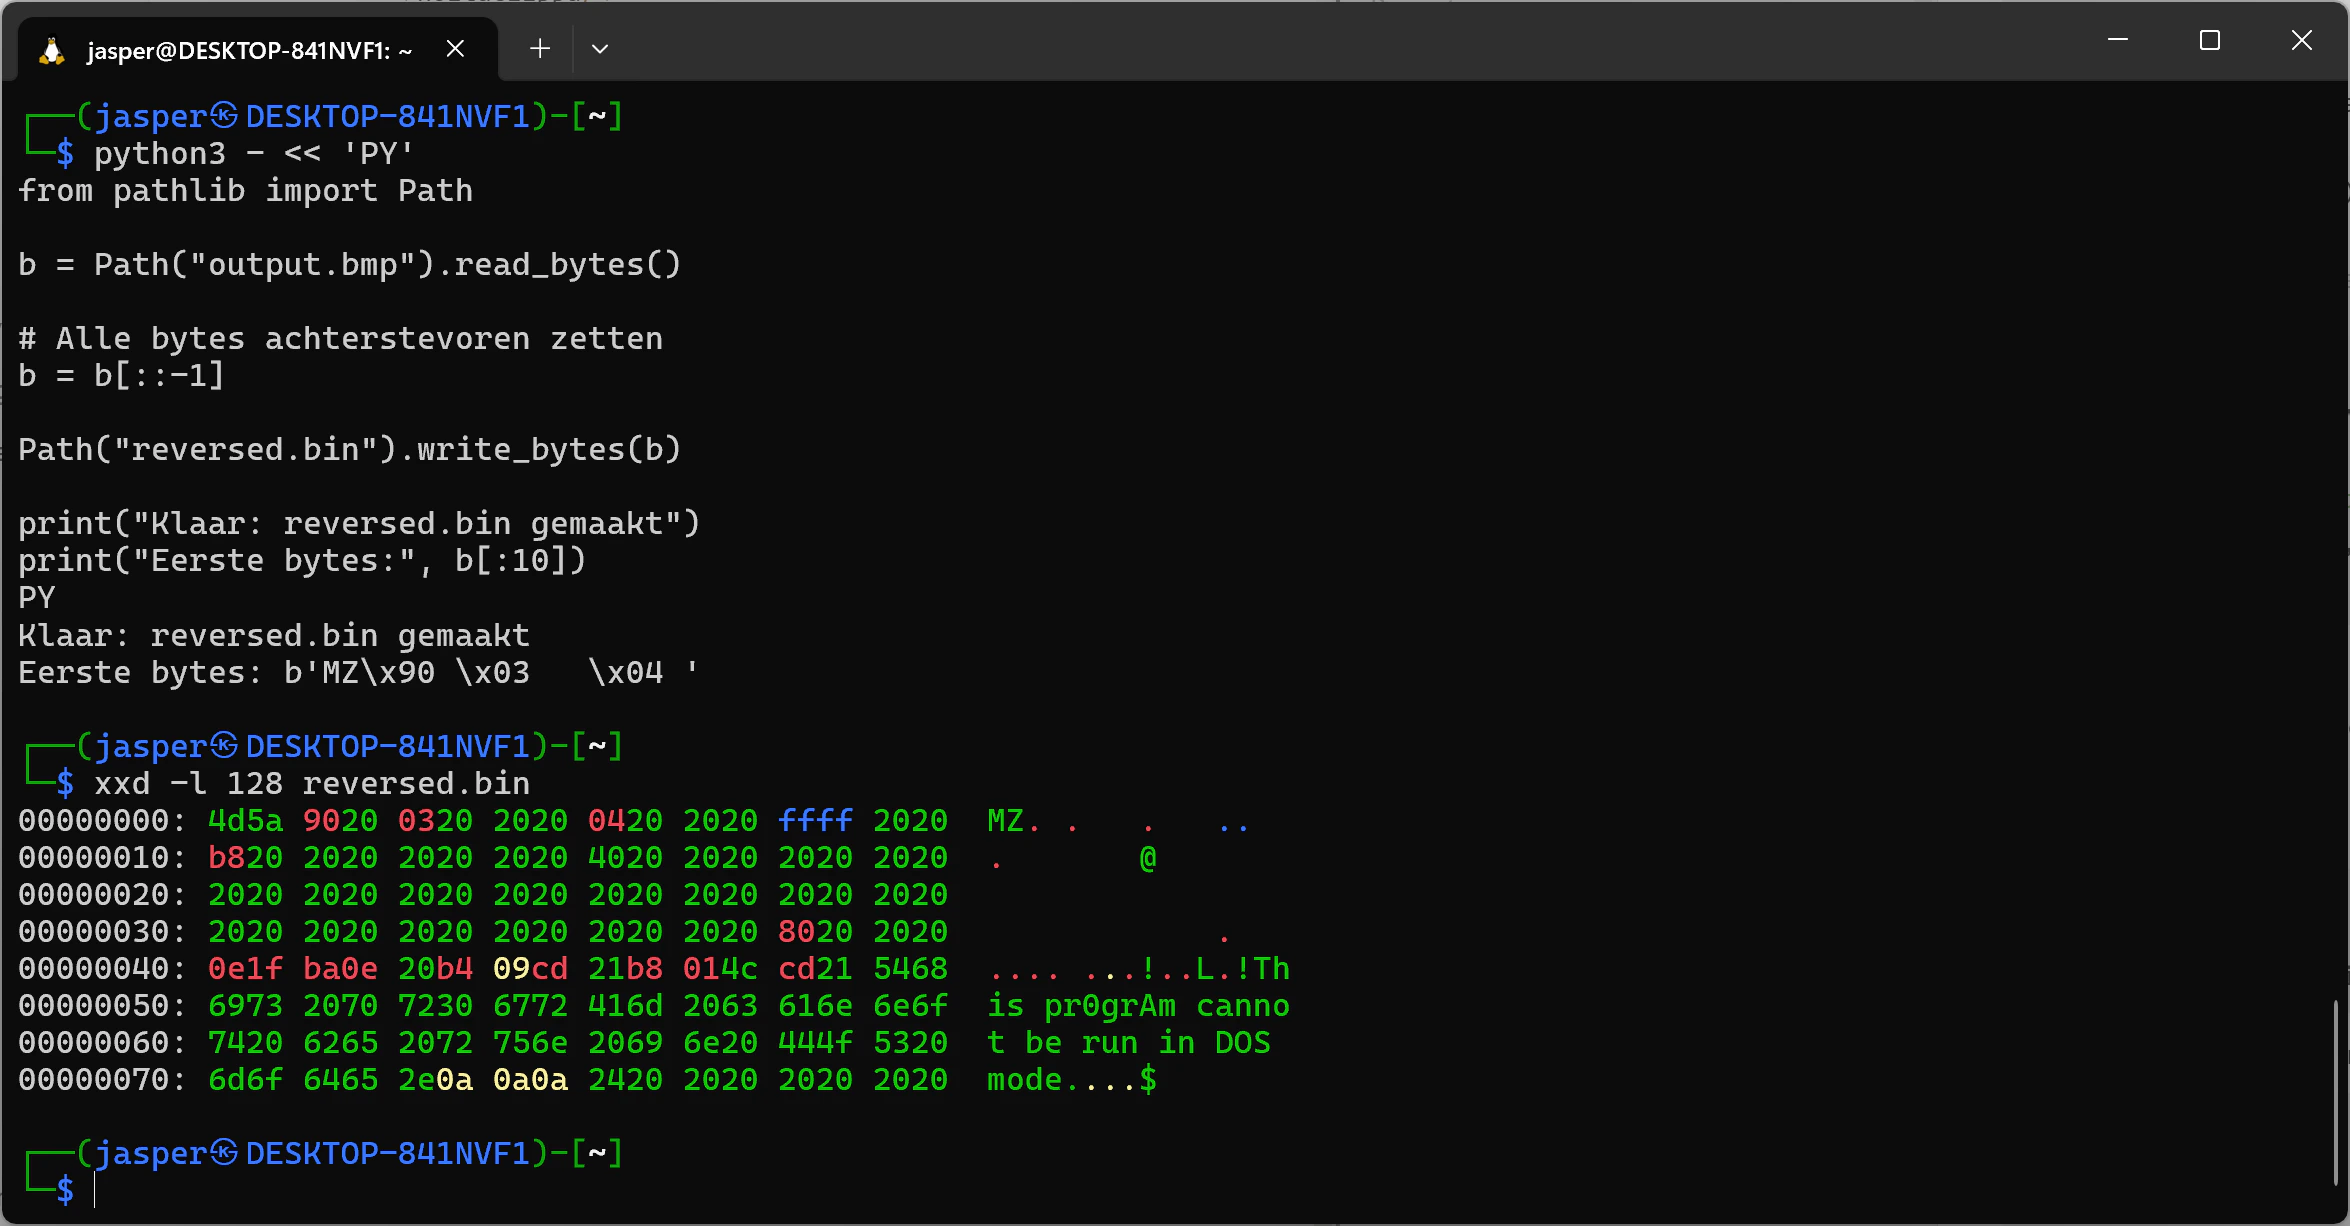The height and width of the screenshot is (1226, 2350).
Task: Open a new terminal tab
Action: (540, 48)
